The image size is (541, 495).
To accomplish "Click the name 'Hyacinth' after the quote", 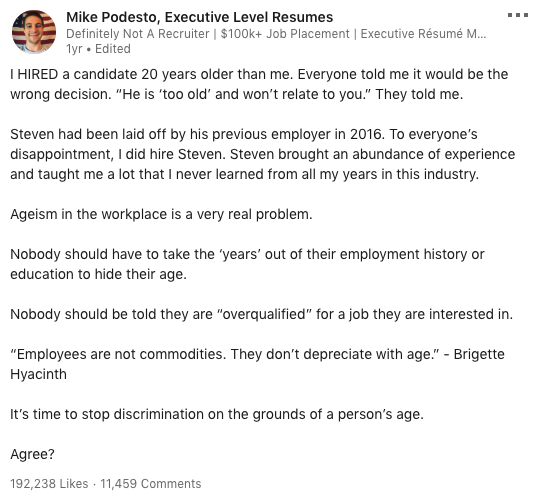I will [38, 374].
